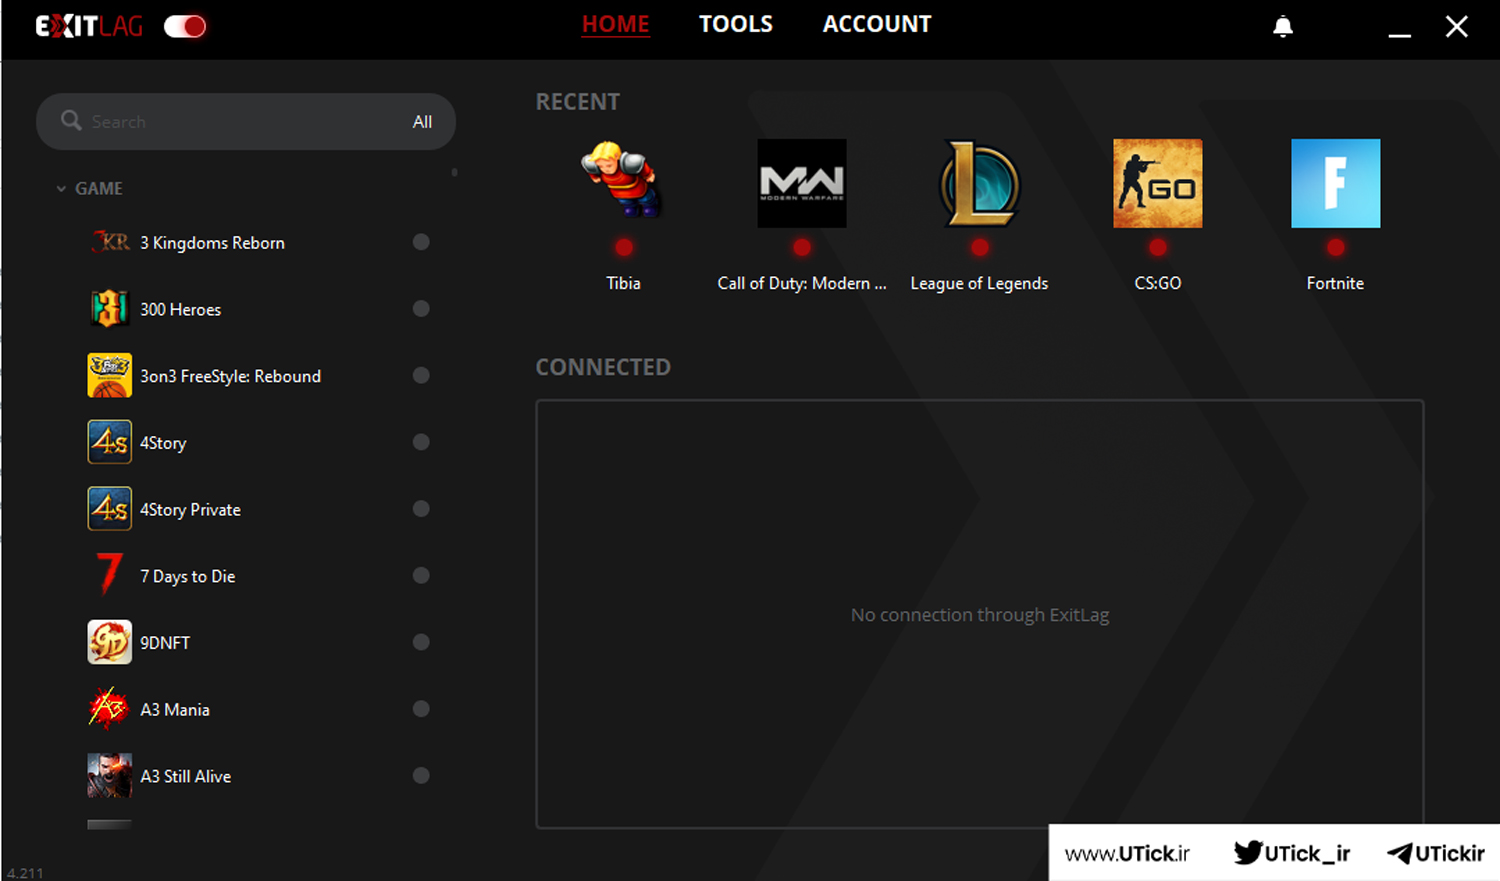The width and height of the screenshot is (1500, 881).
Task: Toggle status dot for A3 Mania
Action: click(421, 709)
